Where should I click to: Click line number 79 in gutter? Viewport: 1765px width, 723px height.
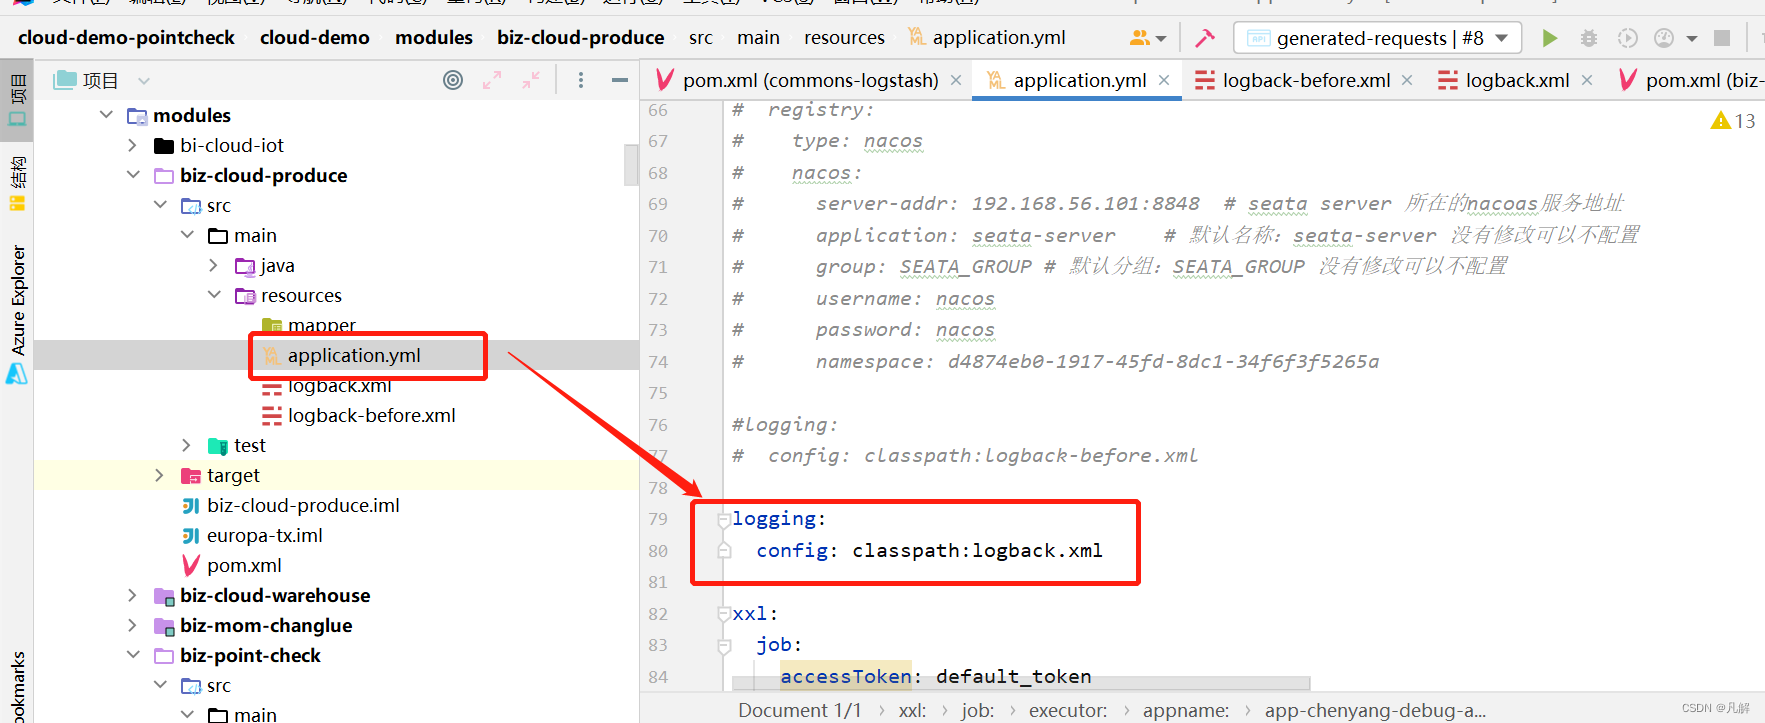click(x=658, y=519)
